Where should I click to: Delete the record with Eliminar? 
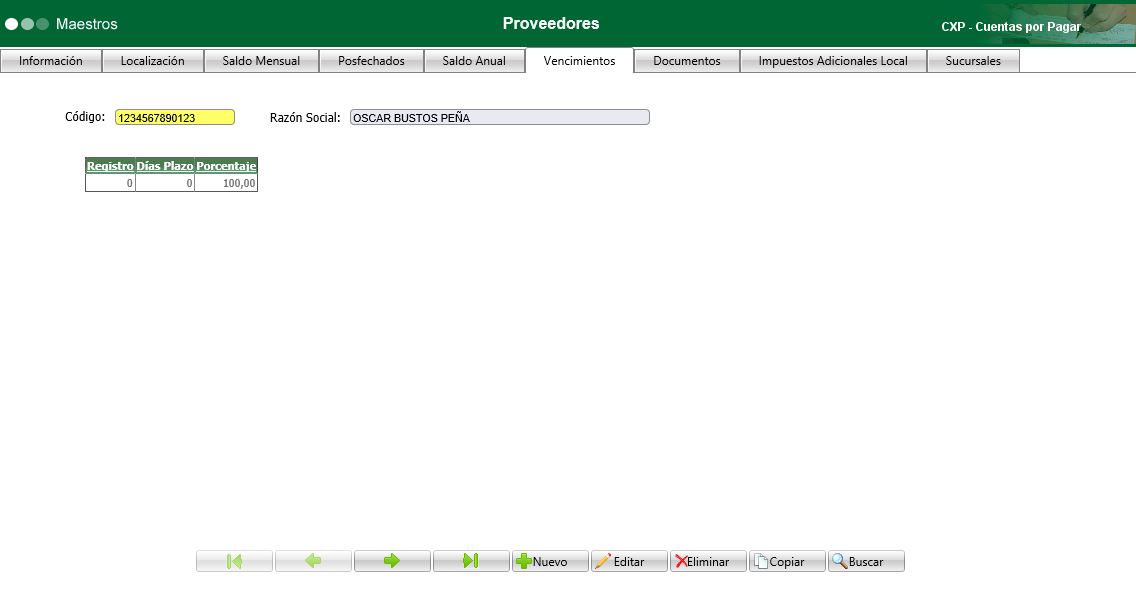pyautogui.click(x=708, y=561)
